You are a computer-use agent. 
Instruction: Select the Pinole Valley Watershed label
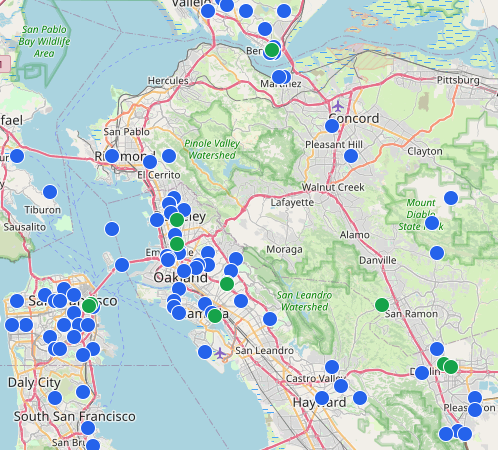(212, 149)
